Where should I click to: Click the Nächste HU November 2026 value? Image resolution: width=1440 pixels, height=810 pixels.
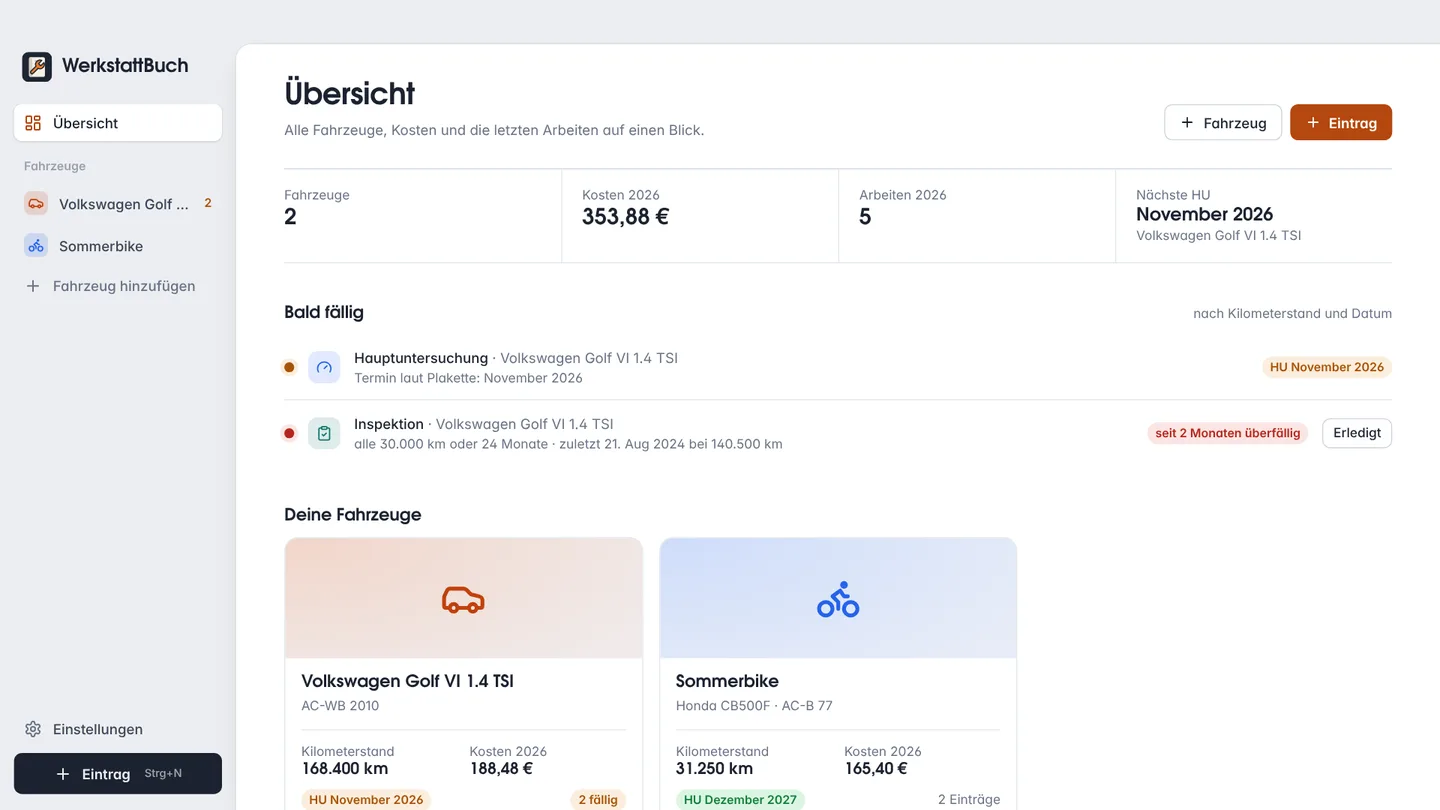[1204, 214]
